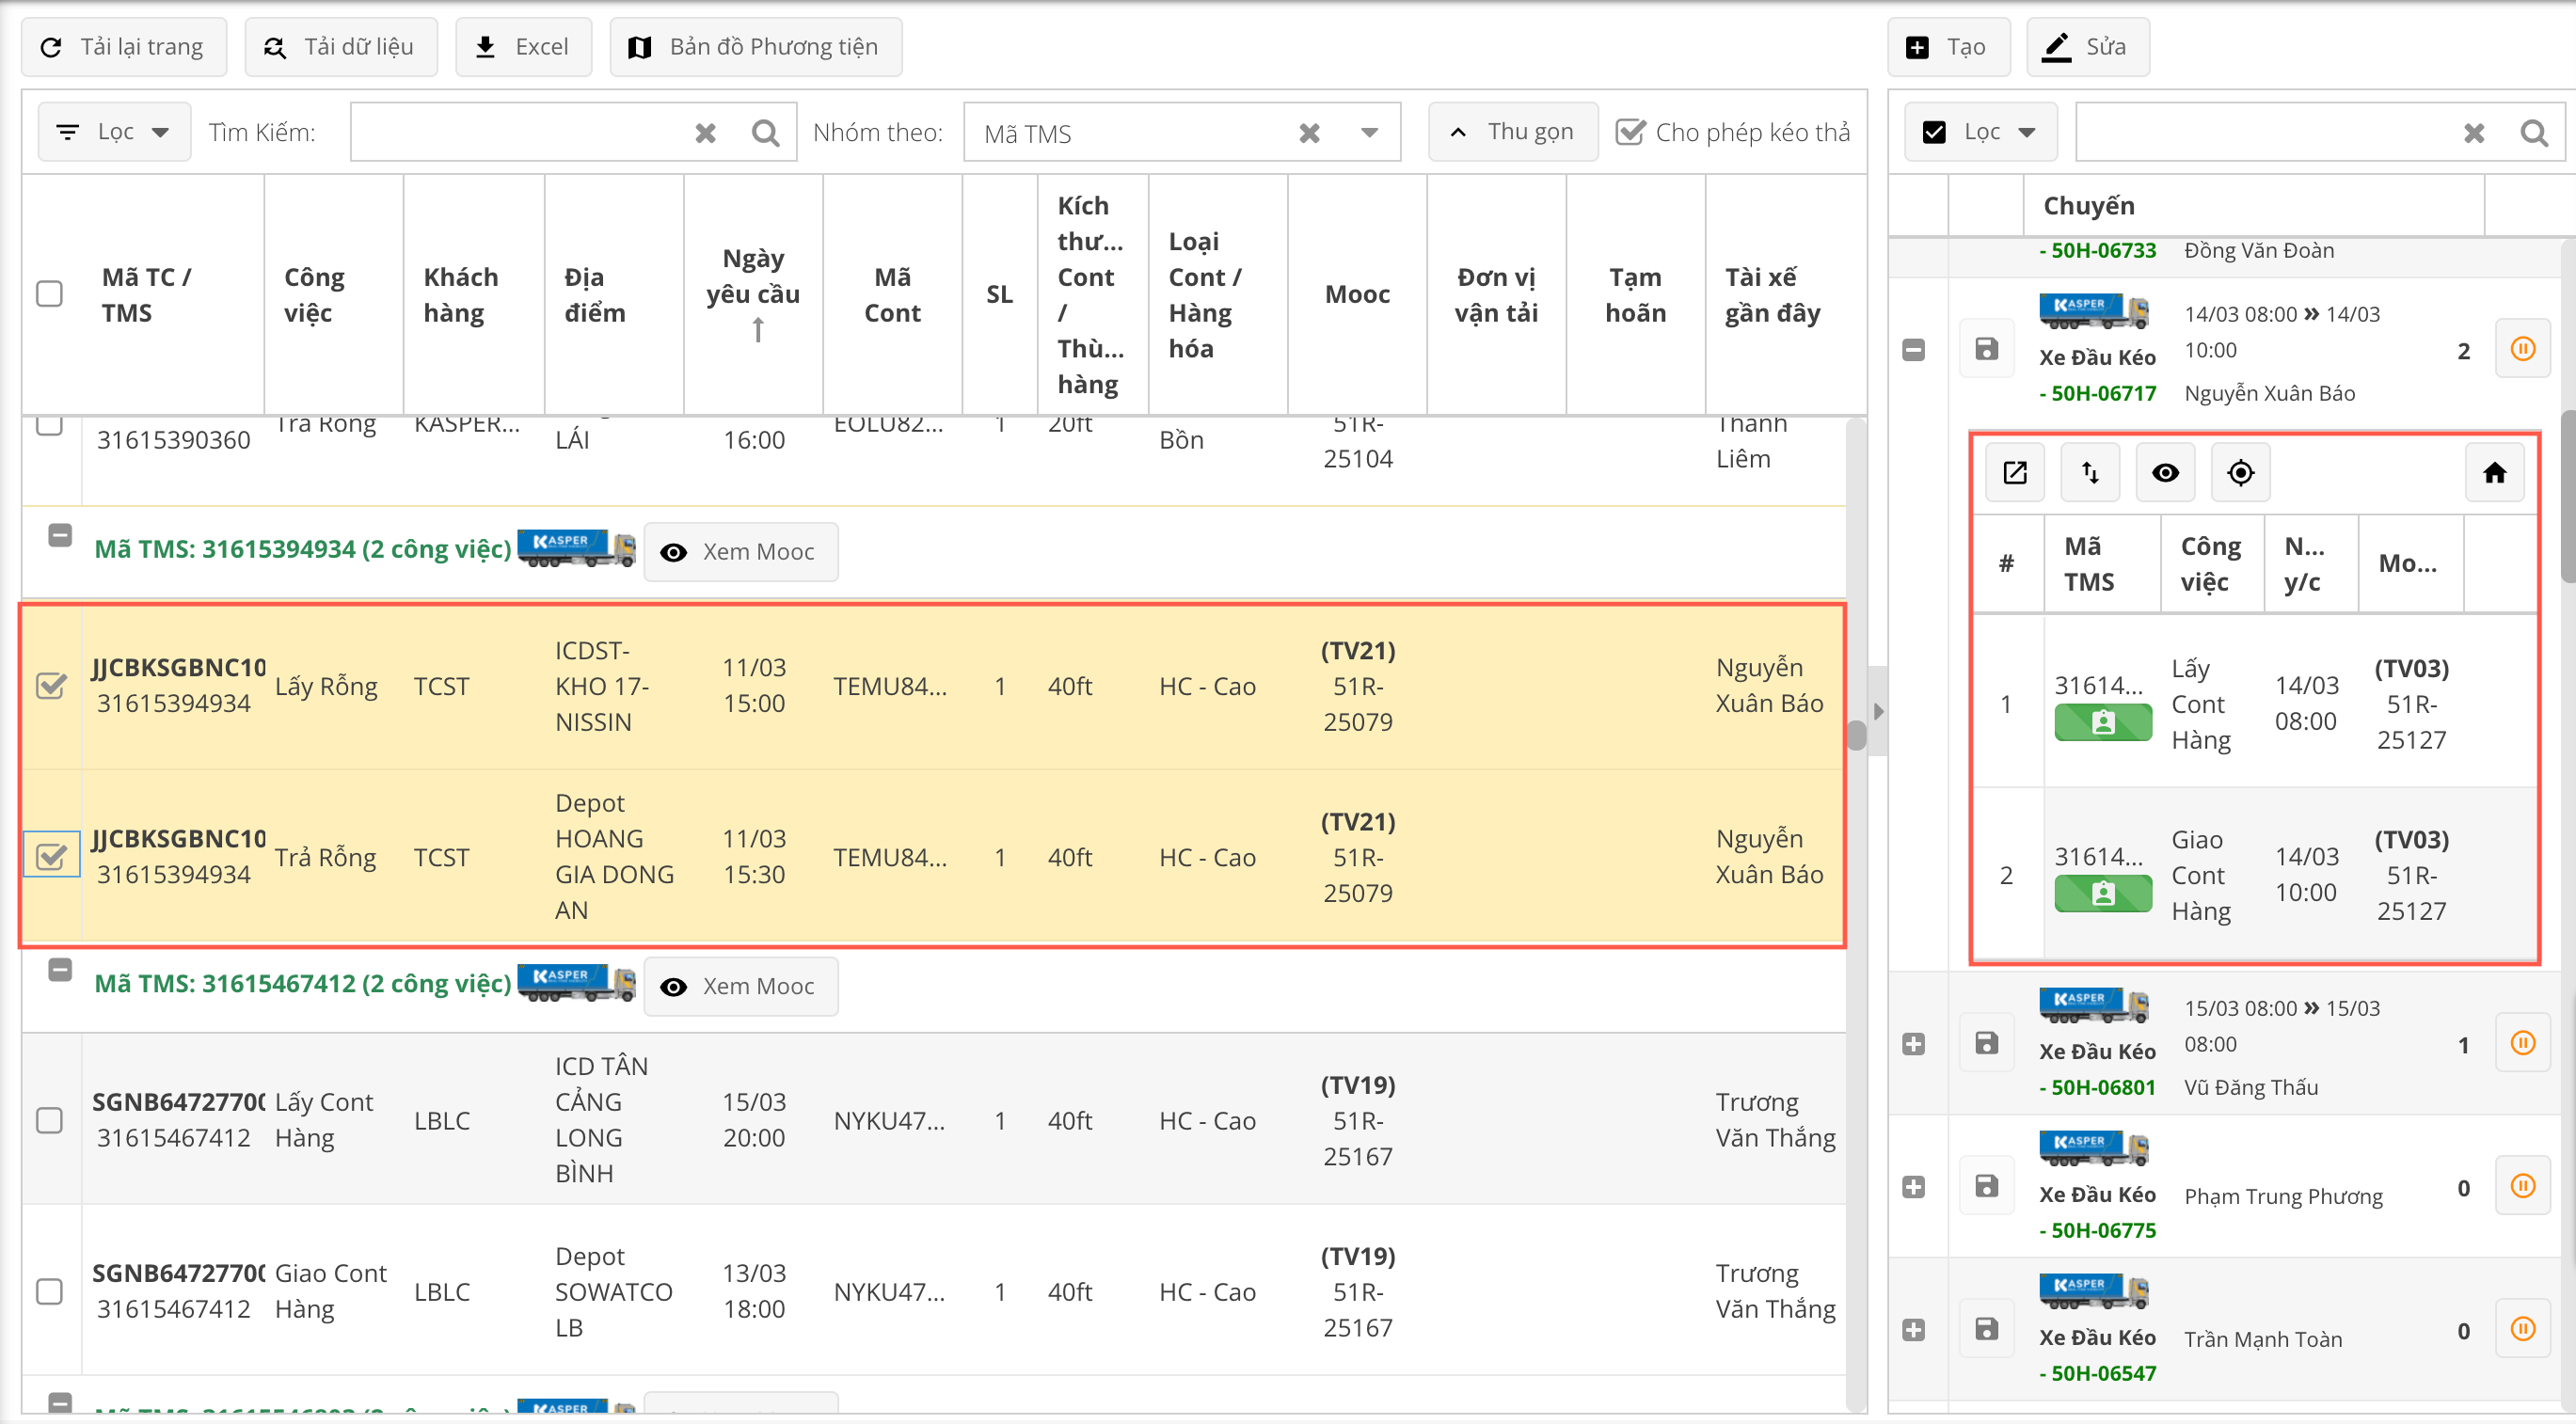Click Xem Mooc for TMS 31615467412
2576x1424 pixels.
pos(740,986)
